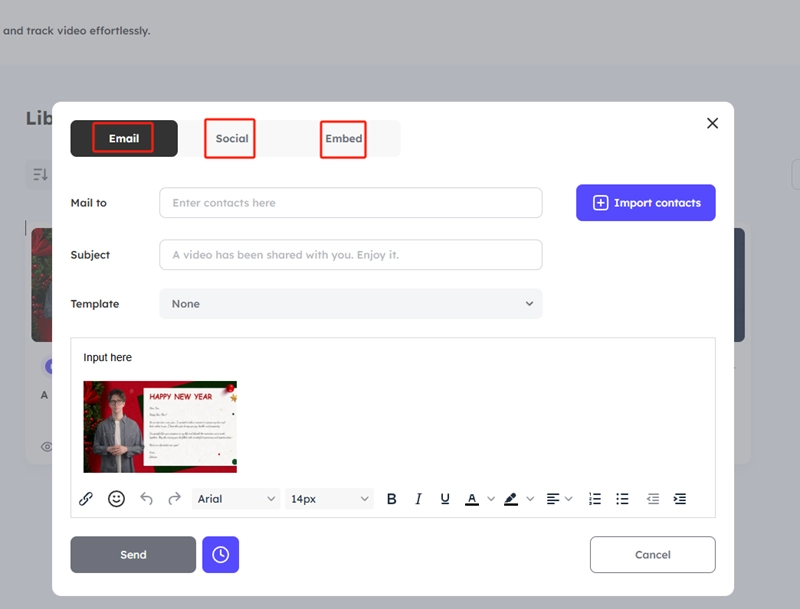Toggle bold formatting

[392, 499]
